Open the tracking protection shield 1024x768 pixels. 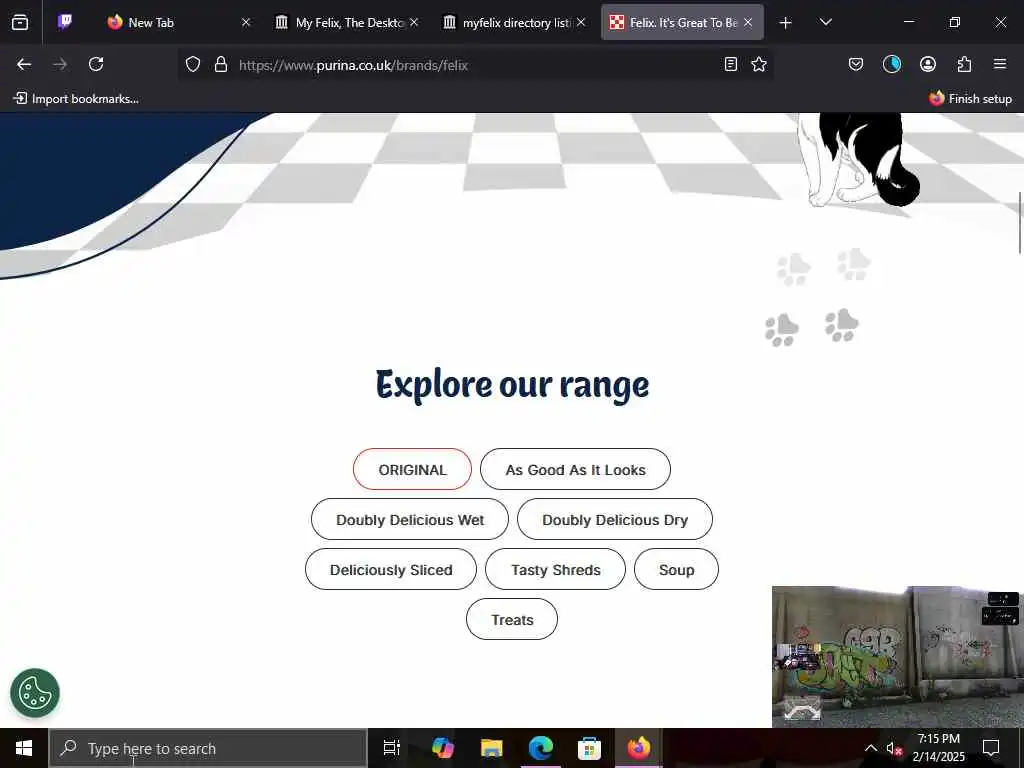click(x=193, y=64)
